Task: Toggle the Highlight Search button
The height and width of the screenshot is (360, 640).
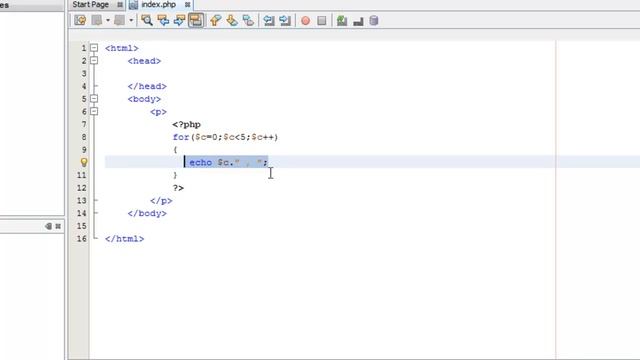Action: pos(196,20)
